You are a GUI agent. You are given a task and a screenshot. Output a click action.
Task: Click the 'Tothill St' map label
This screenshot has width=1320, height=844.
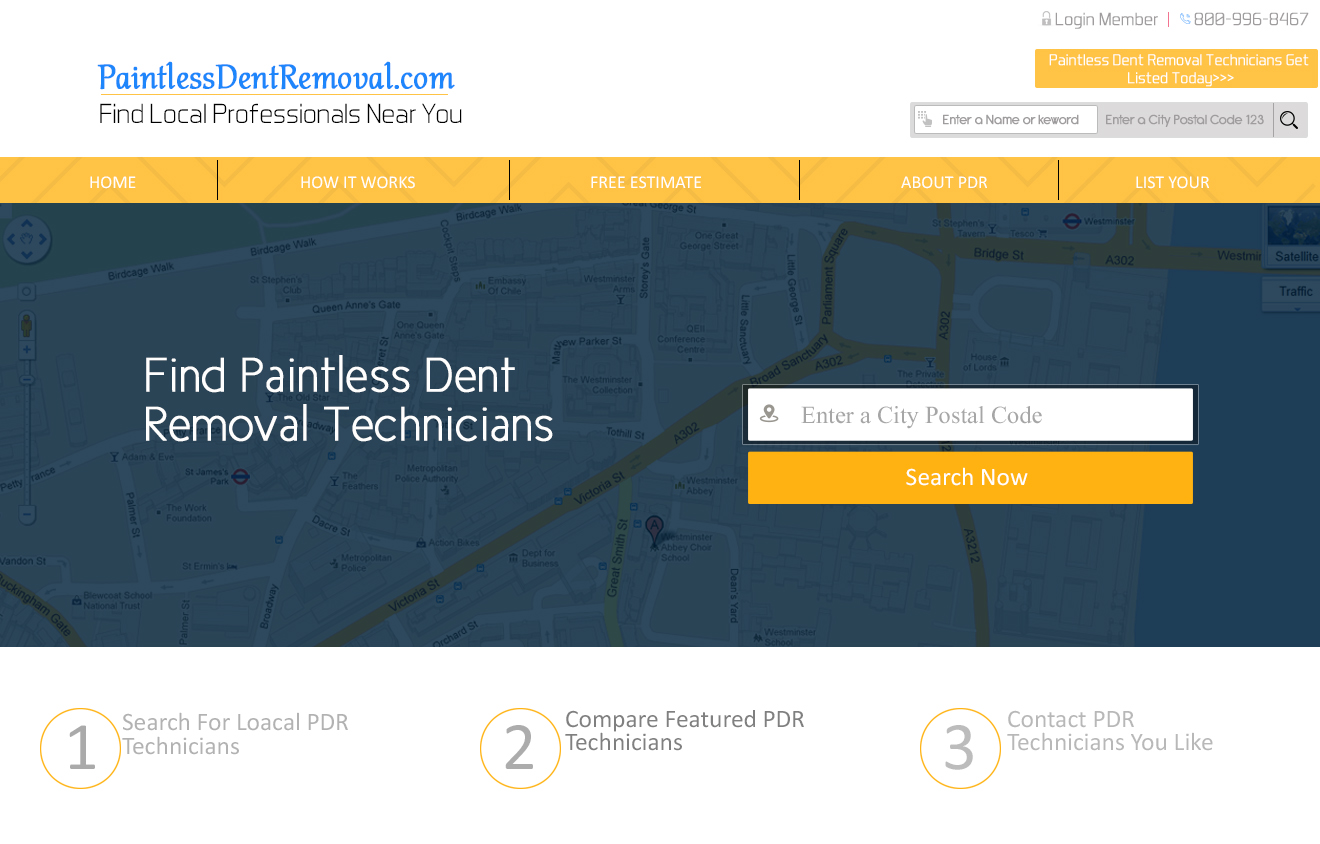pyautogui.click(x=626, y=434)
